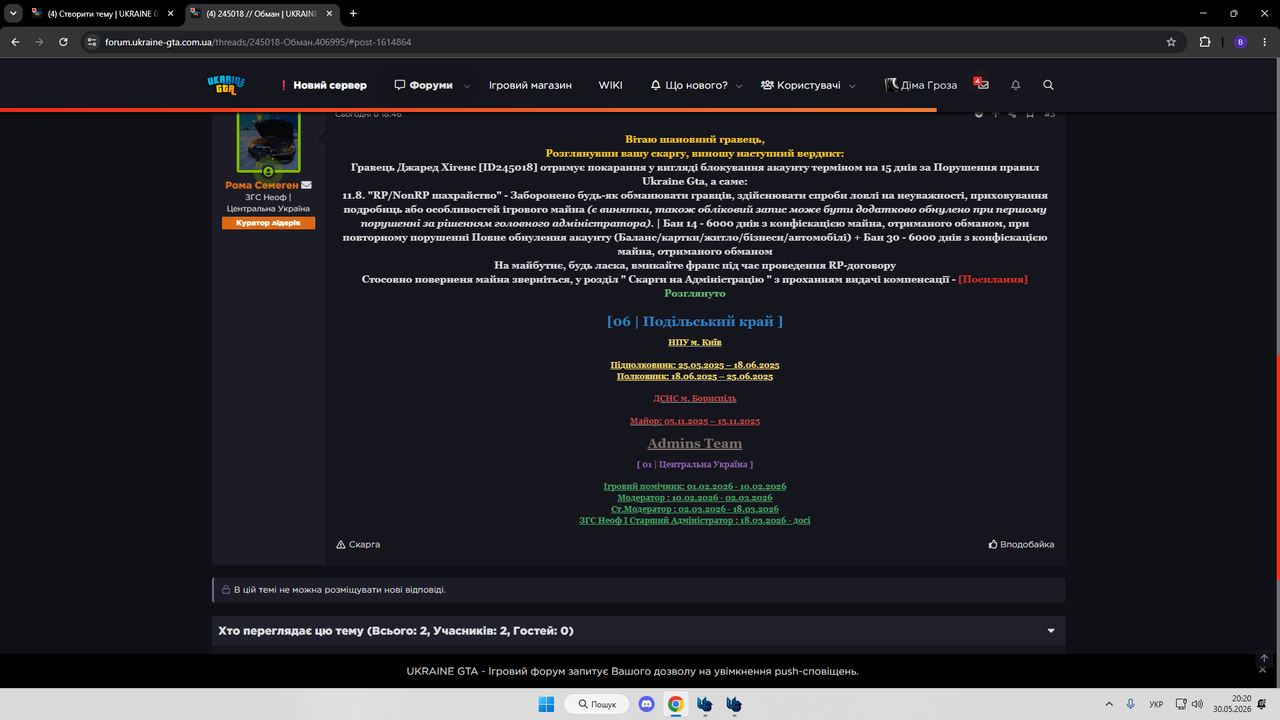The image size is (1280, 720).
Task: Open forum search magnifier icon
Action: click(x=1048, y=85)
